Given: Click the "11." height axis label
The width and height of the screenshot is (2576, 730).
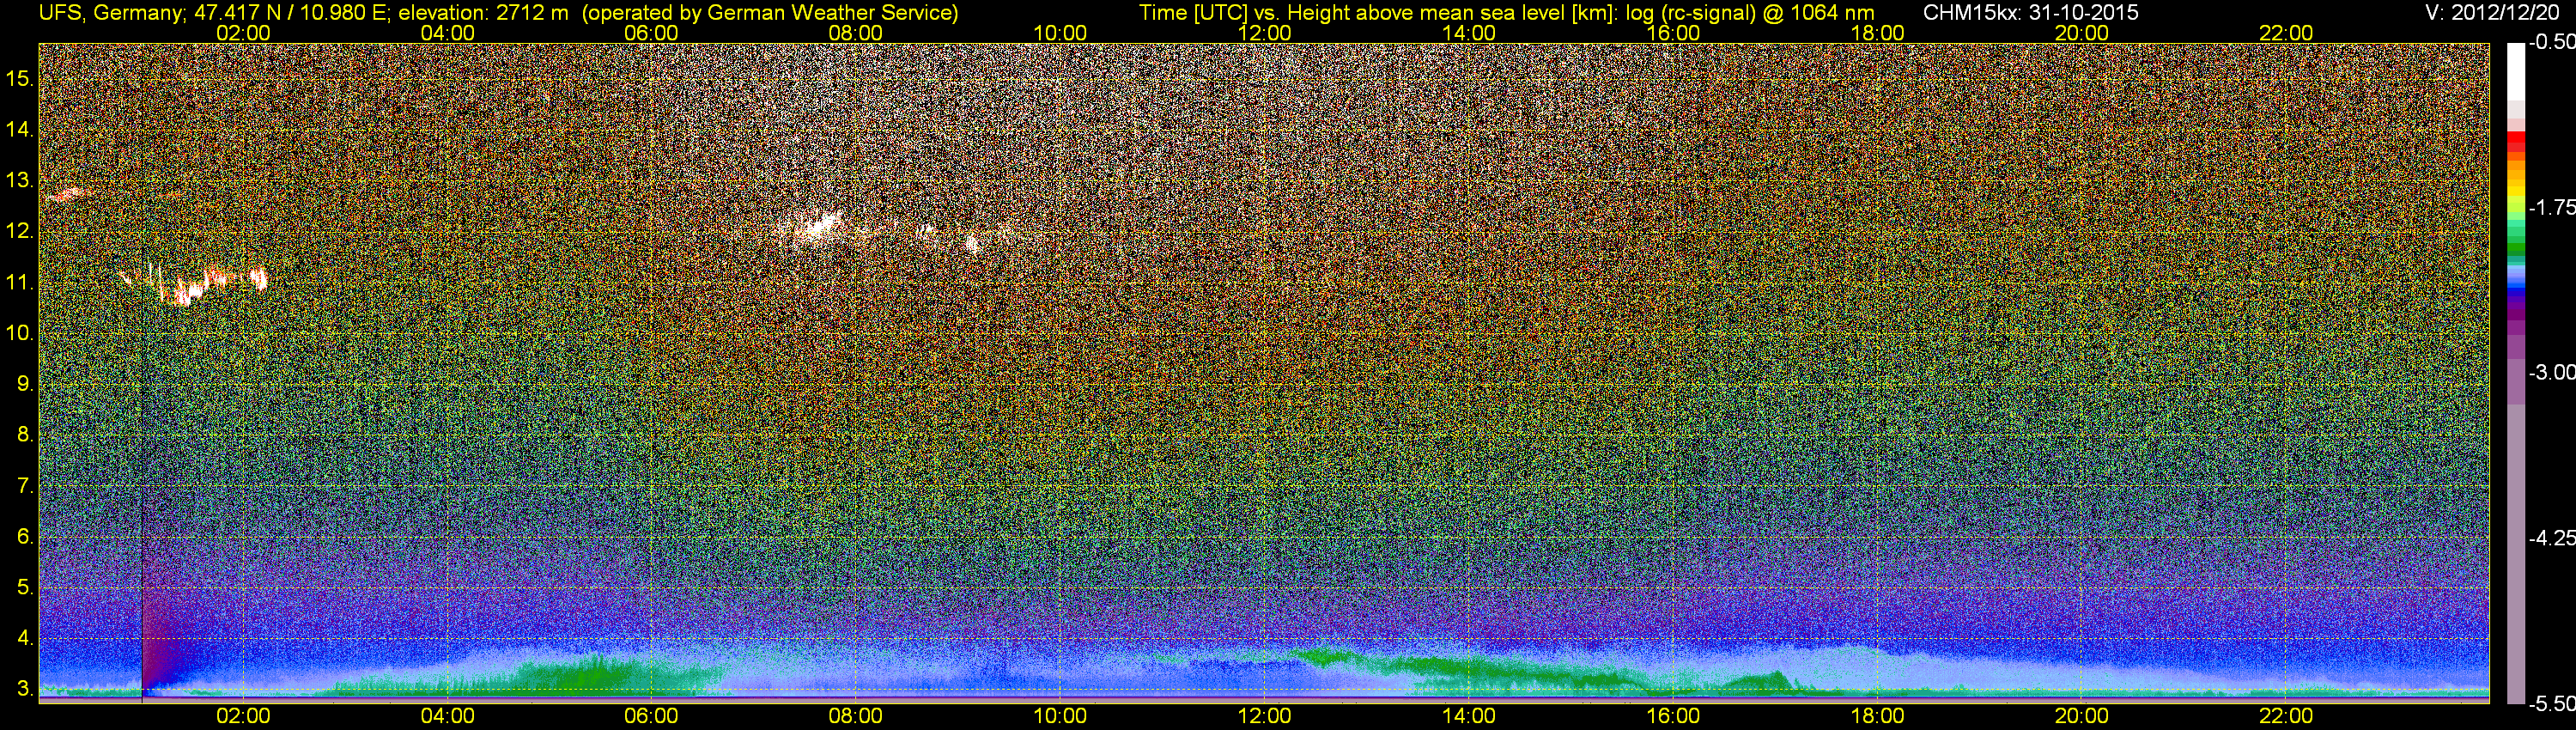Looking at the screenshot, I should (x=20, y=282).
